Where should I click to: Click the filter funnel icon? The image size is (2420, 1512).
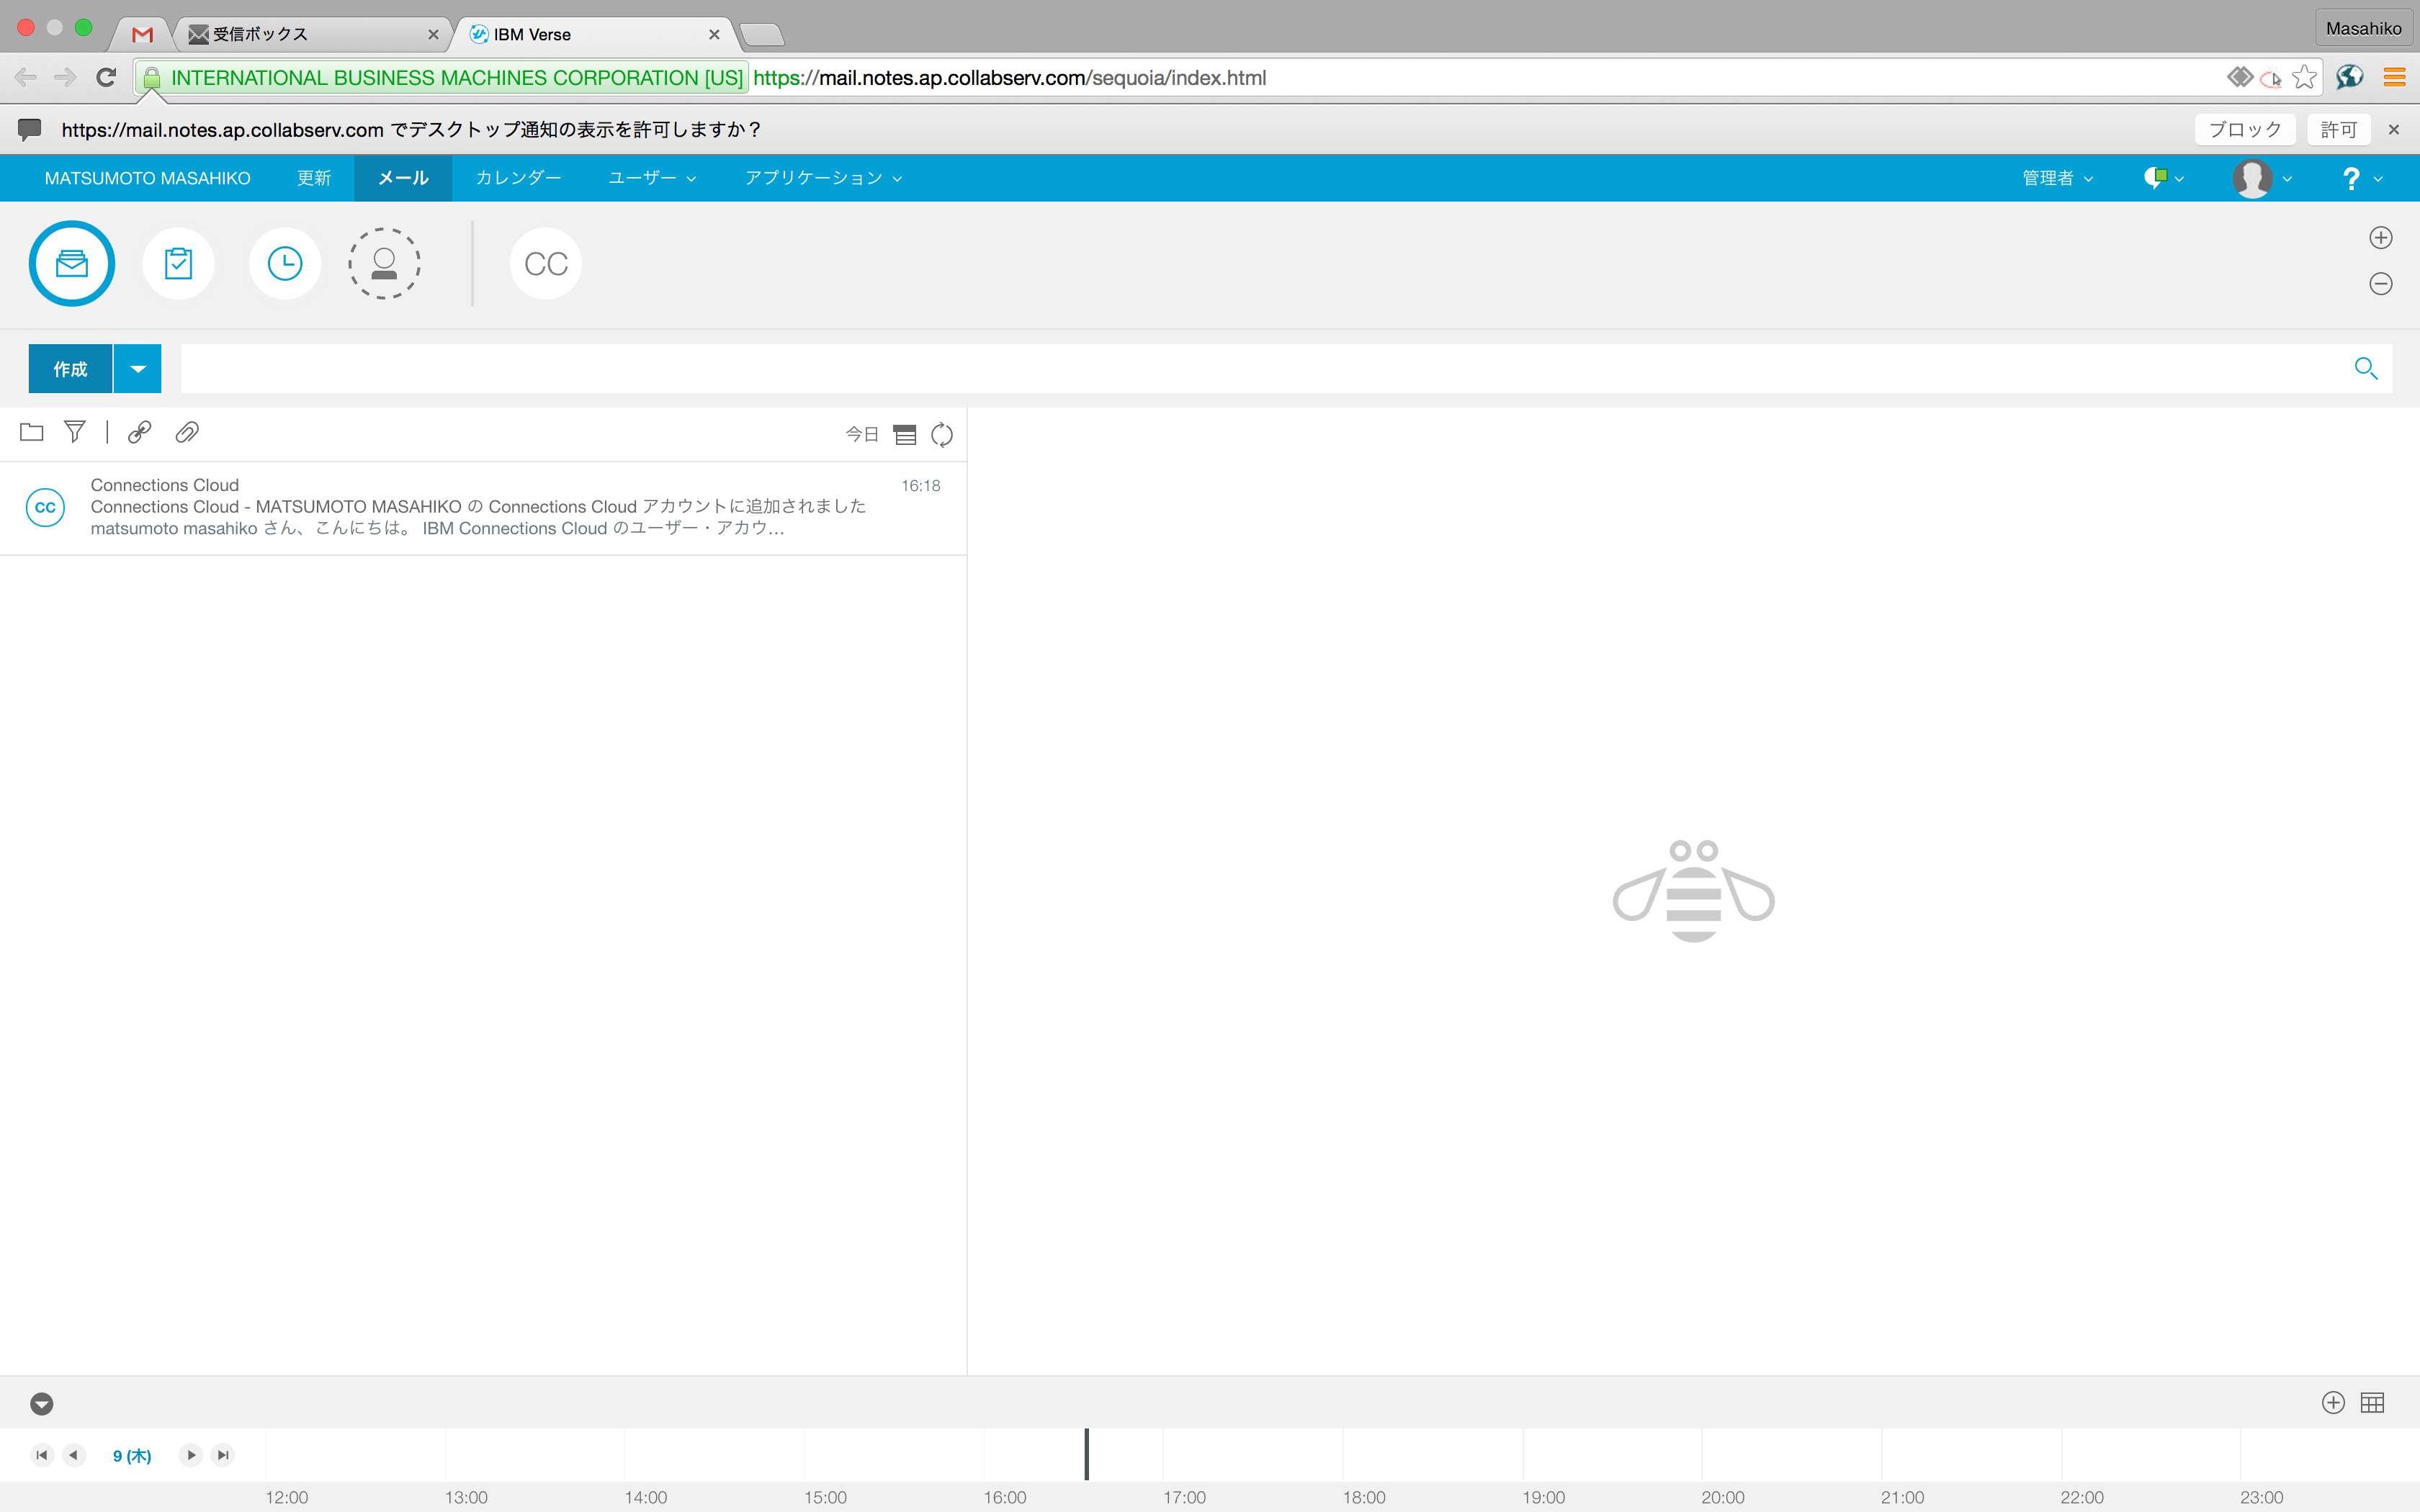pos(75,432)
